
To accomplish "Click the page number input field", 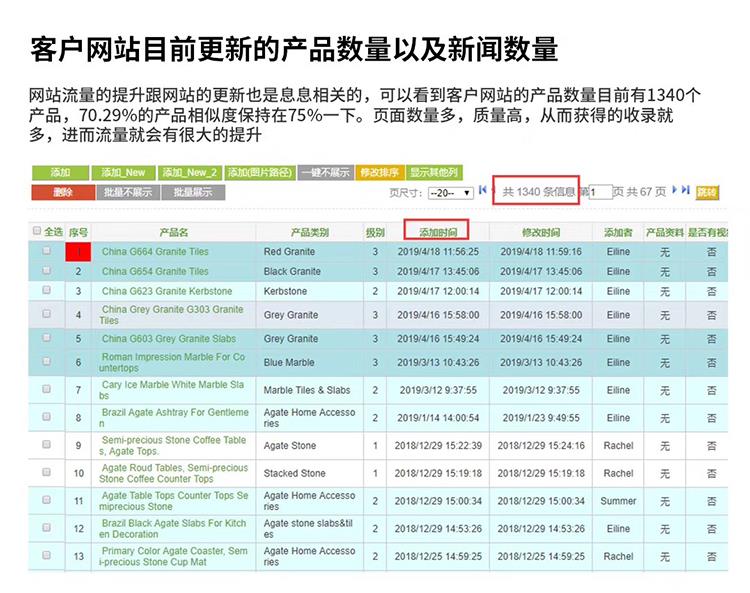I will point(600,192).
